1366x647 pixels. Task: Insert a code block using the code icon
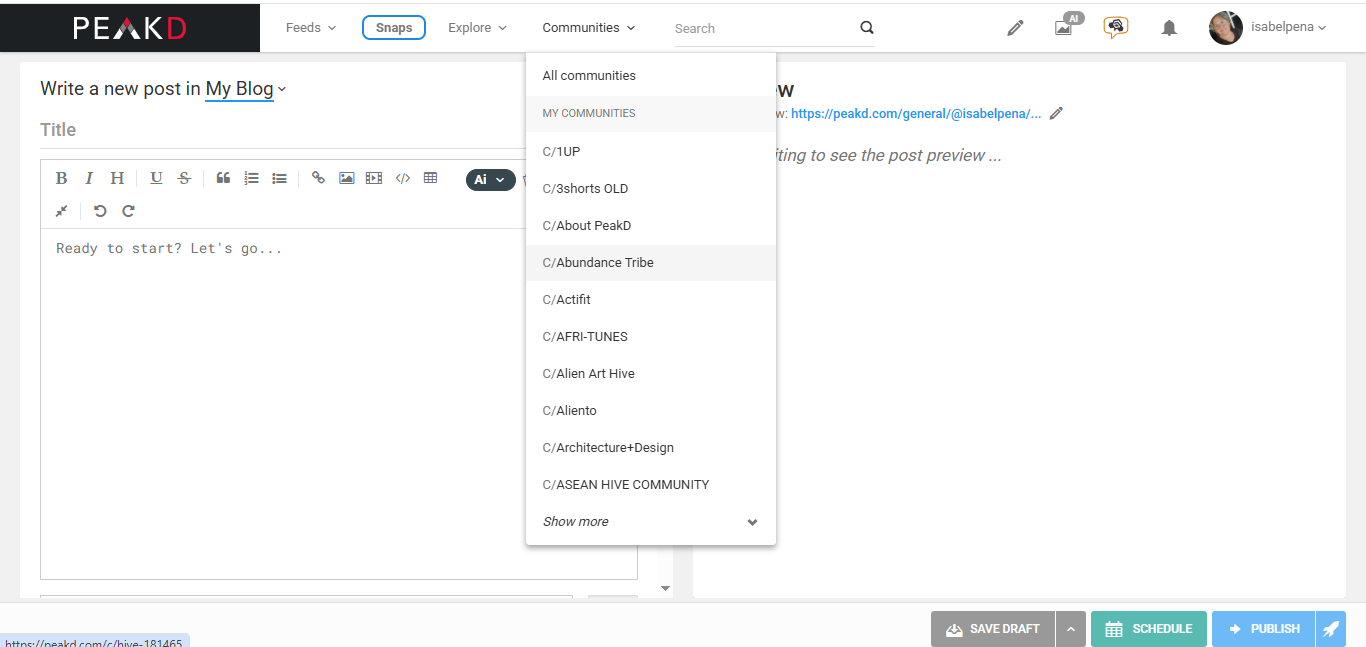pyautogui.click(x=402, y=178)
